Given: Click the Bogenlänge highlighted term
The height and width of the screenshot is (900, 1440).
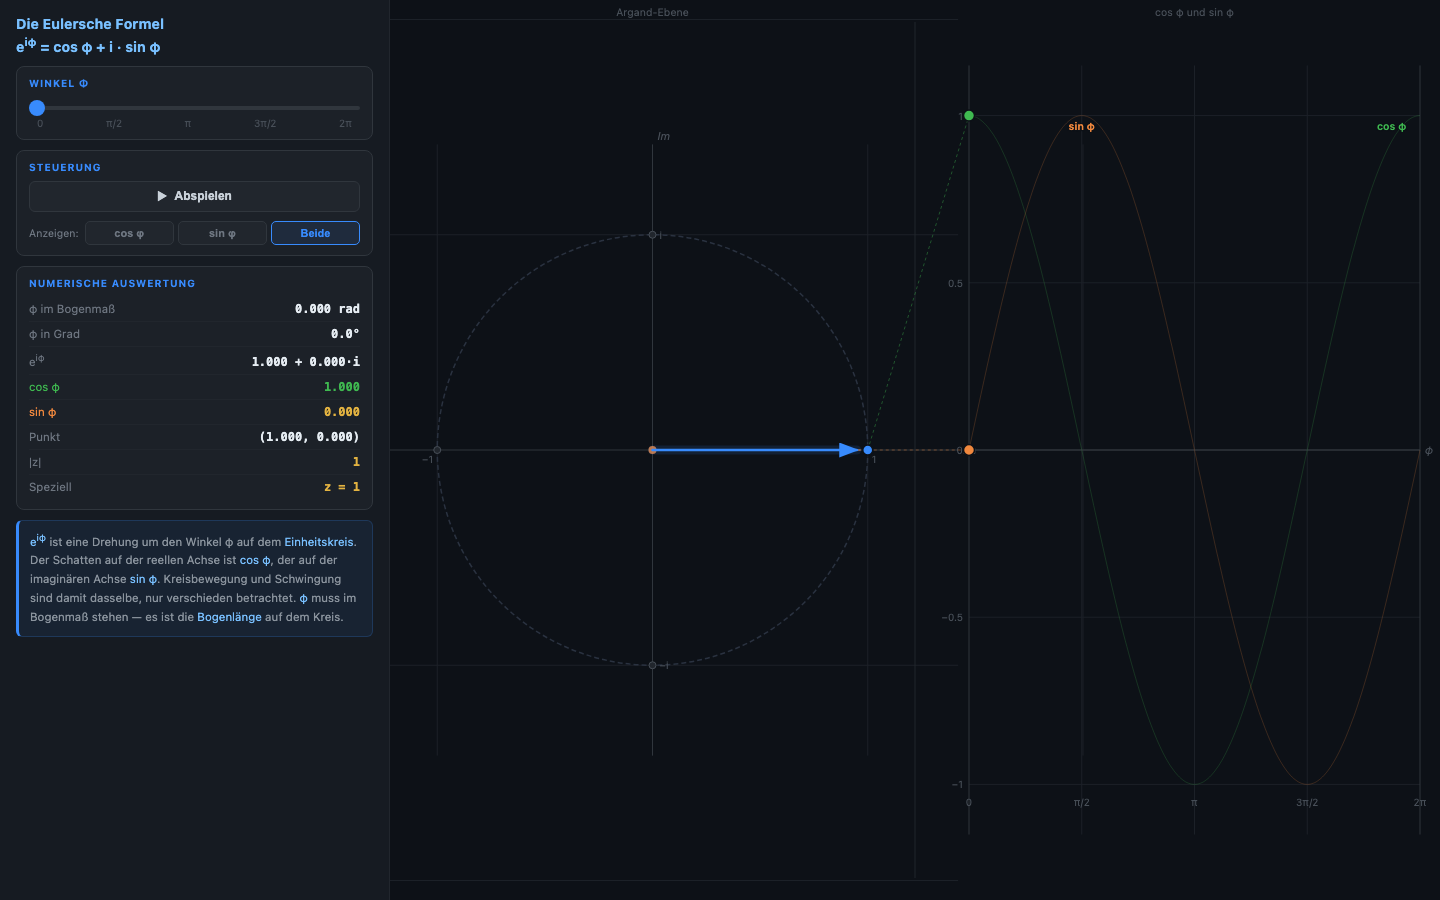Looking at the screenshot, I should [x=229, y=617].
